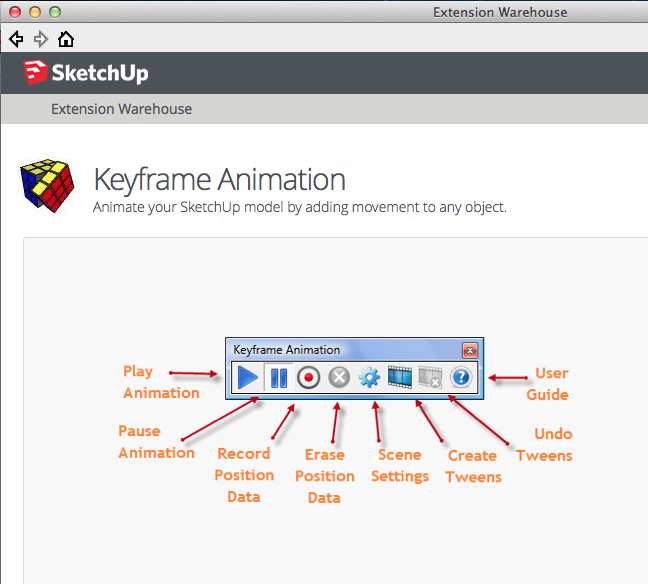Open the User Guide question mark icon

[x=461, y=377]
